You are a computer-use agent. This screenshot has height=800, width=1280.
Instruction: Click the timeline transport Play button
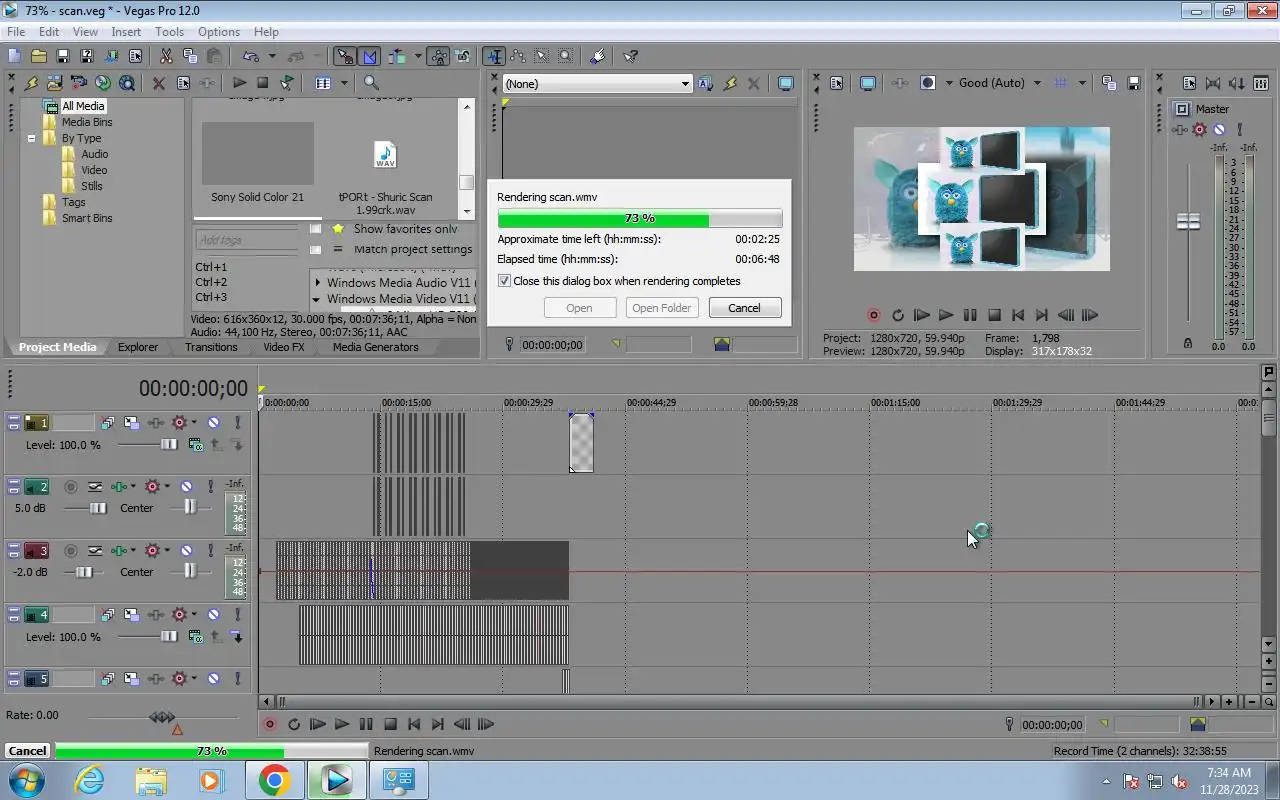click(x=341, y=724)
